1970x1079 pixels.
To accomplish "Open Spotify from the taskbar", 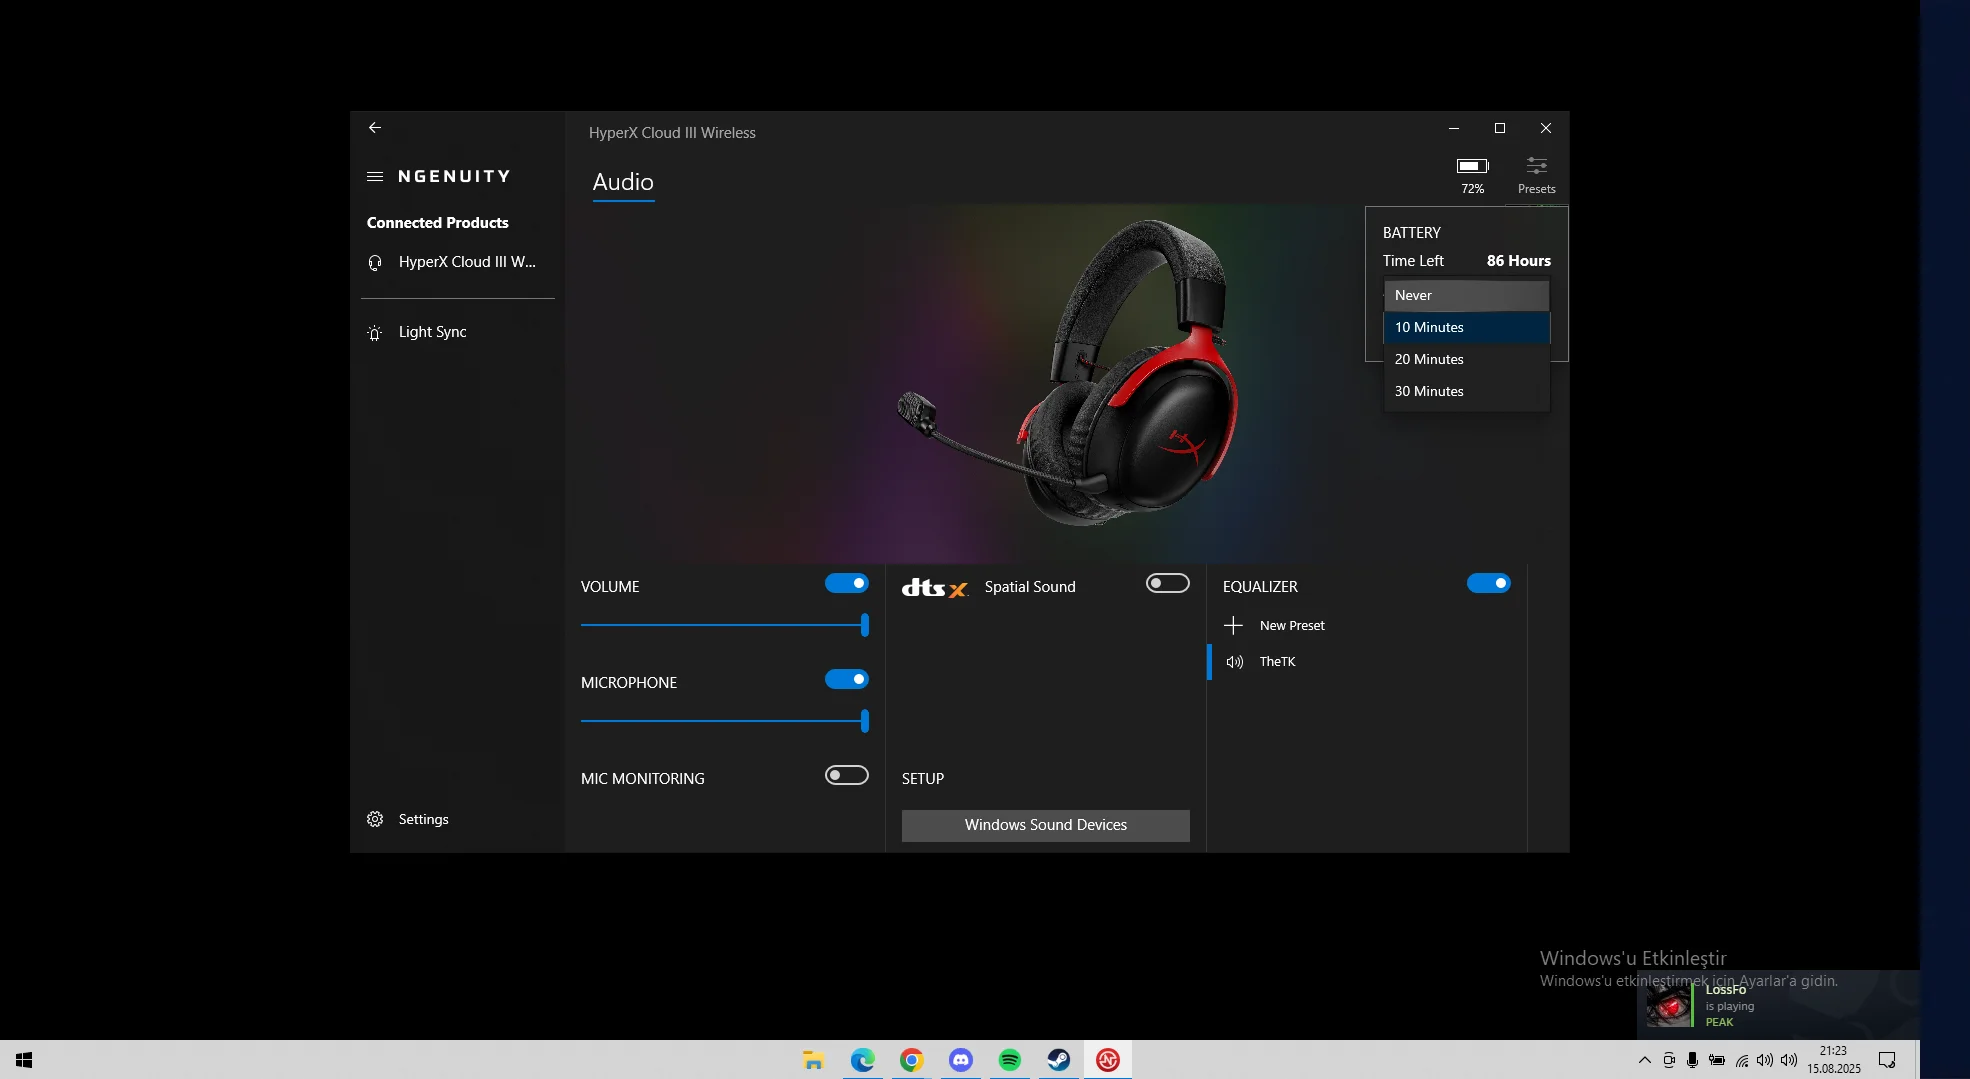I will pyautogui.click(x=1010, y=1060).
